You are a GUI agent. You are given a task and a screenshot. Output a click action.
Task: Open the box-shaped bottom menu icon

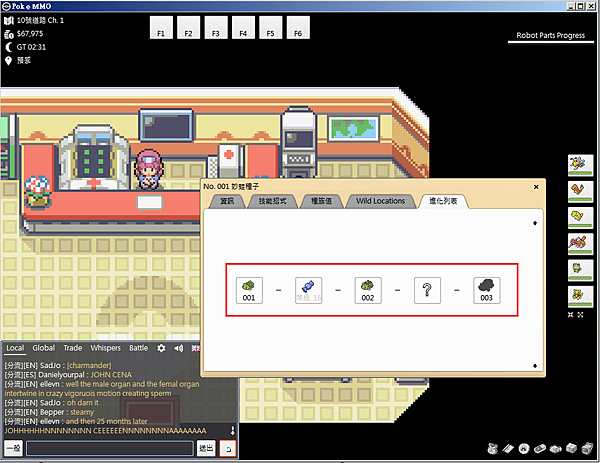[x=571, y=448]
